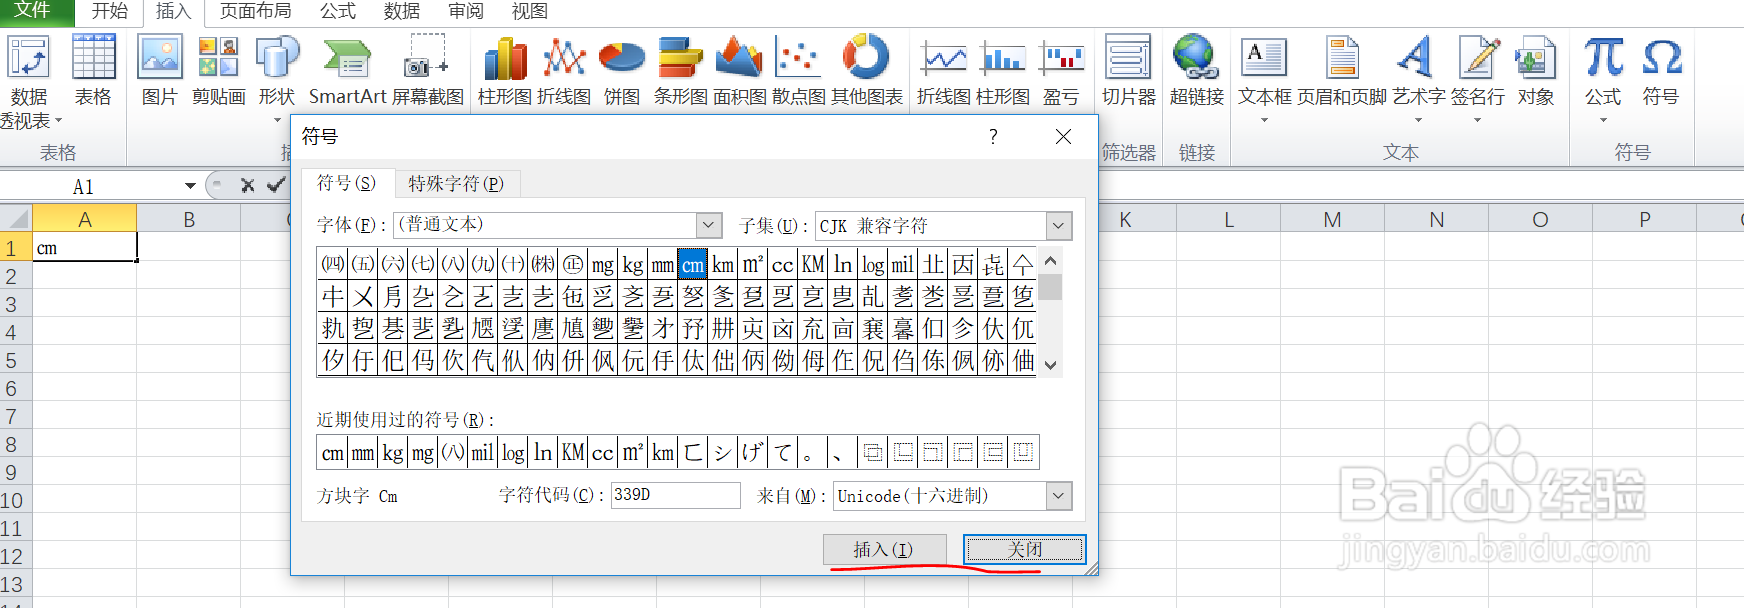Insert a 折线图 sparkline
This screenshot has height=608, width=1744.
tap(944, 70)
